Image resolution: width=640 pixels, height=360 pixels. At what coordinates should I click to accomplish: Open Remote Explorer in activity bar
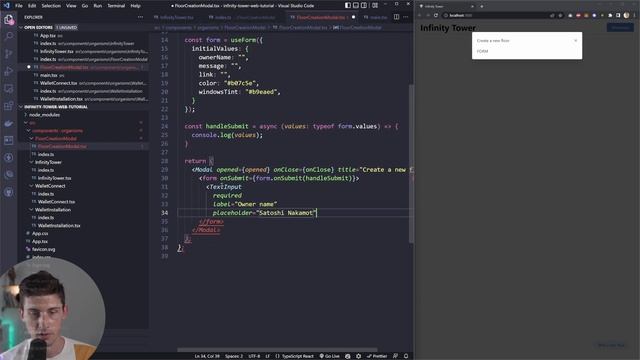[9, 89]
